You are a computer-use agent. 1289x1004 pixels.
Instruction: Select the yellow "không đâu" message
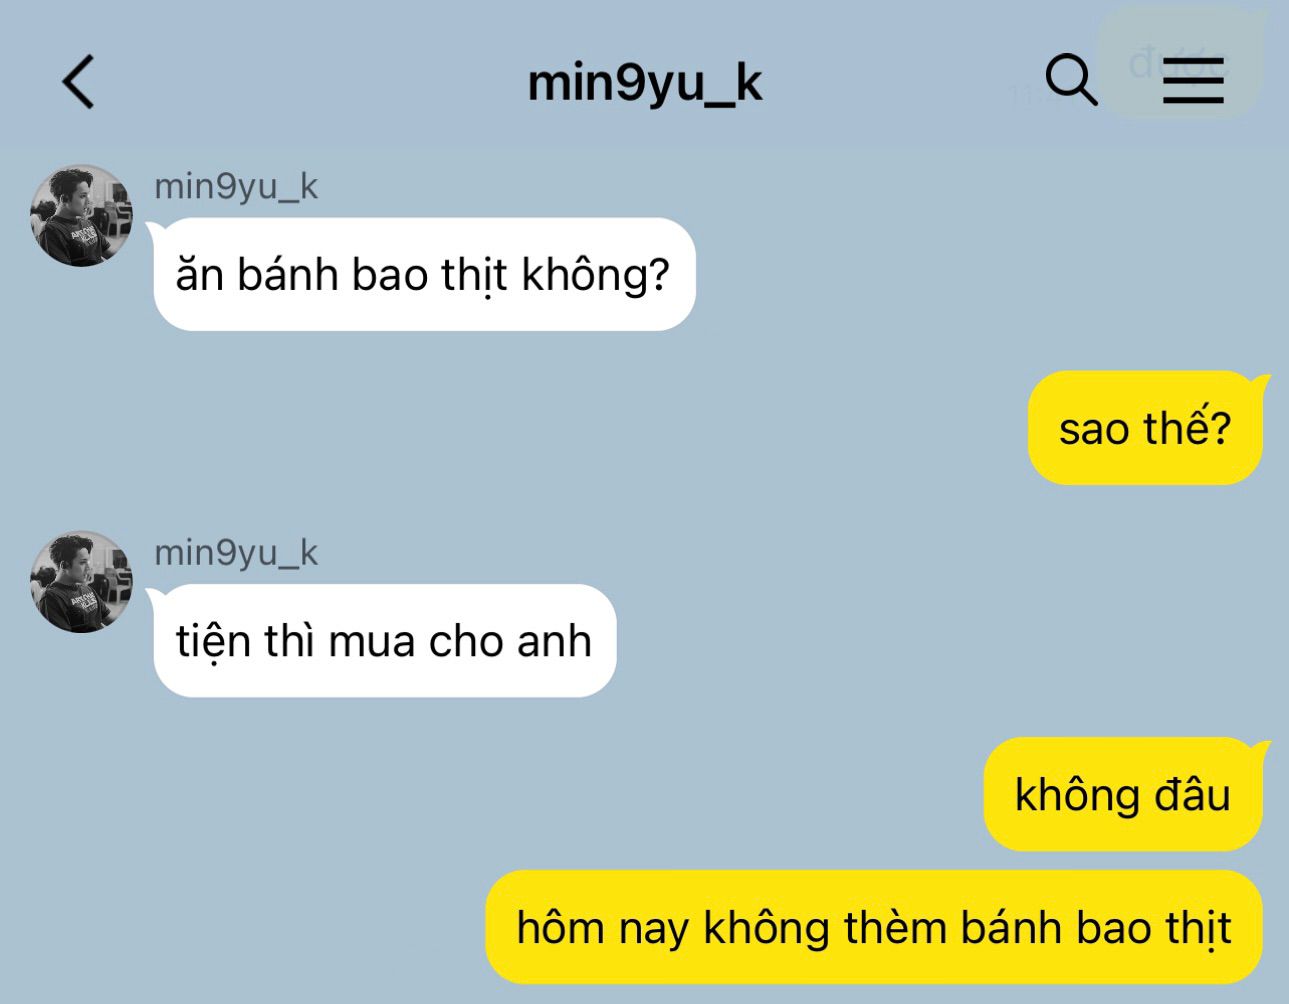(1123, 795)
